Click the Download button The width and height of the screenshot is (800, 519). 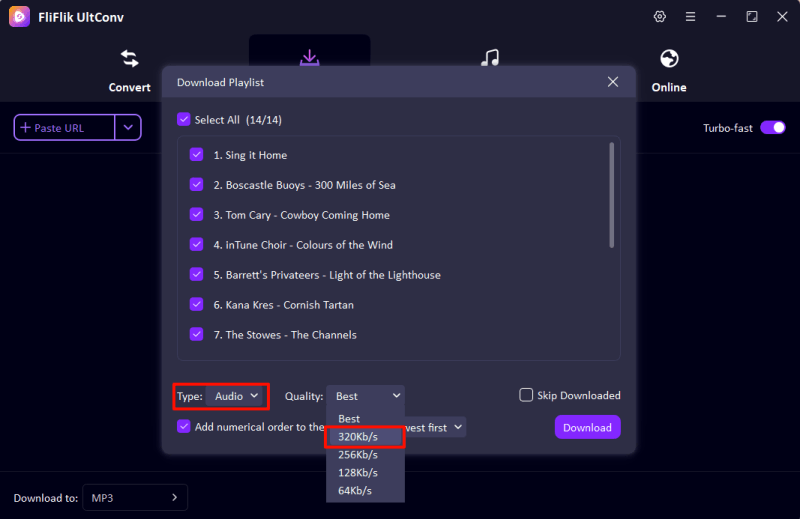(x=587, y=427)
